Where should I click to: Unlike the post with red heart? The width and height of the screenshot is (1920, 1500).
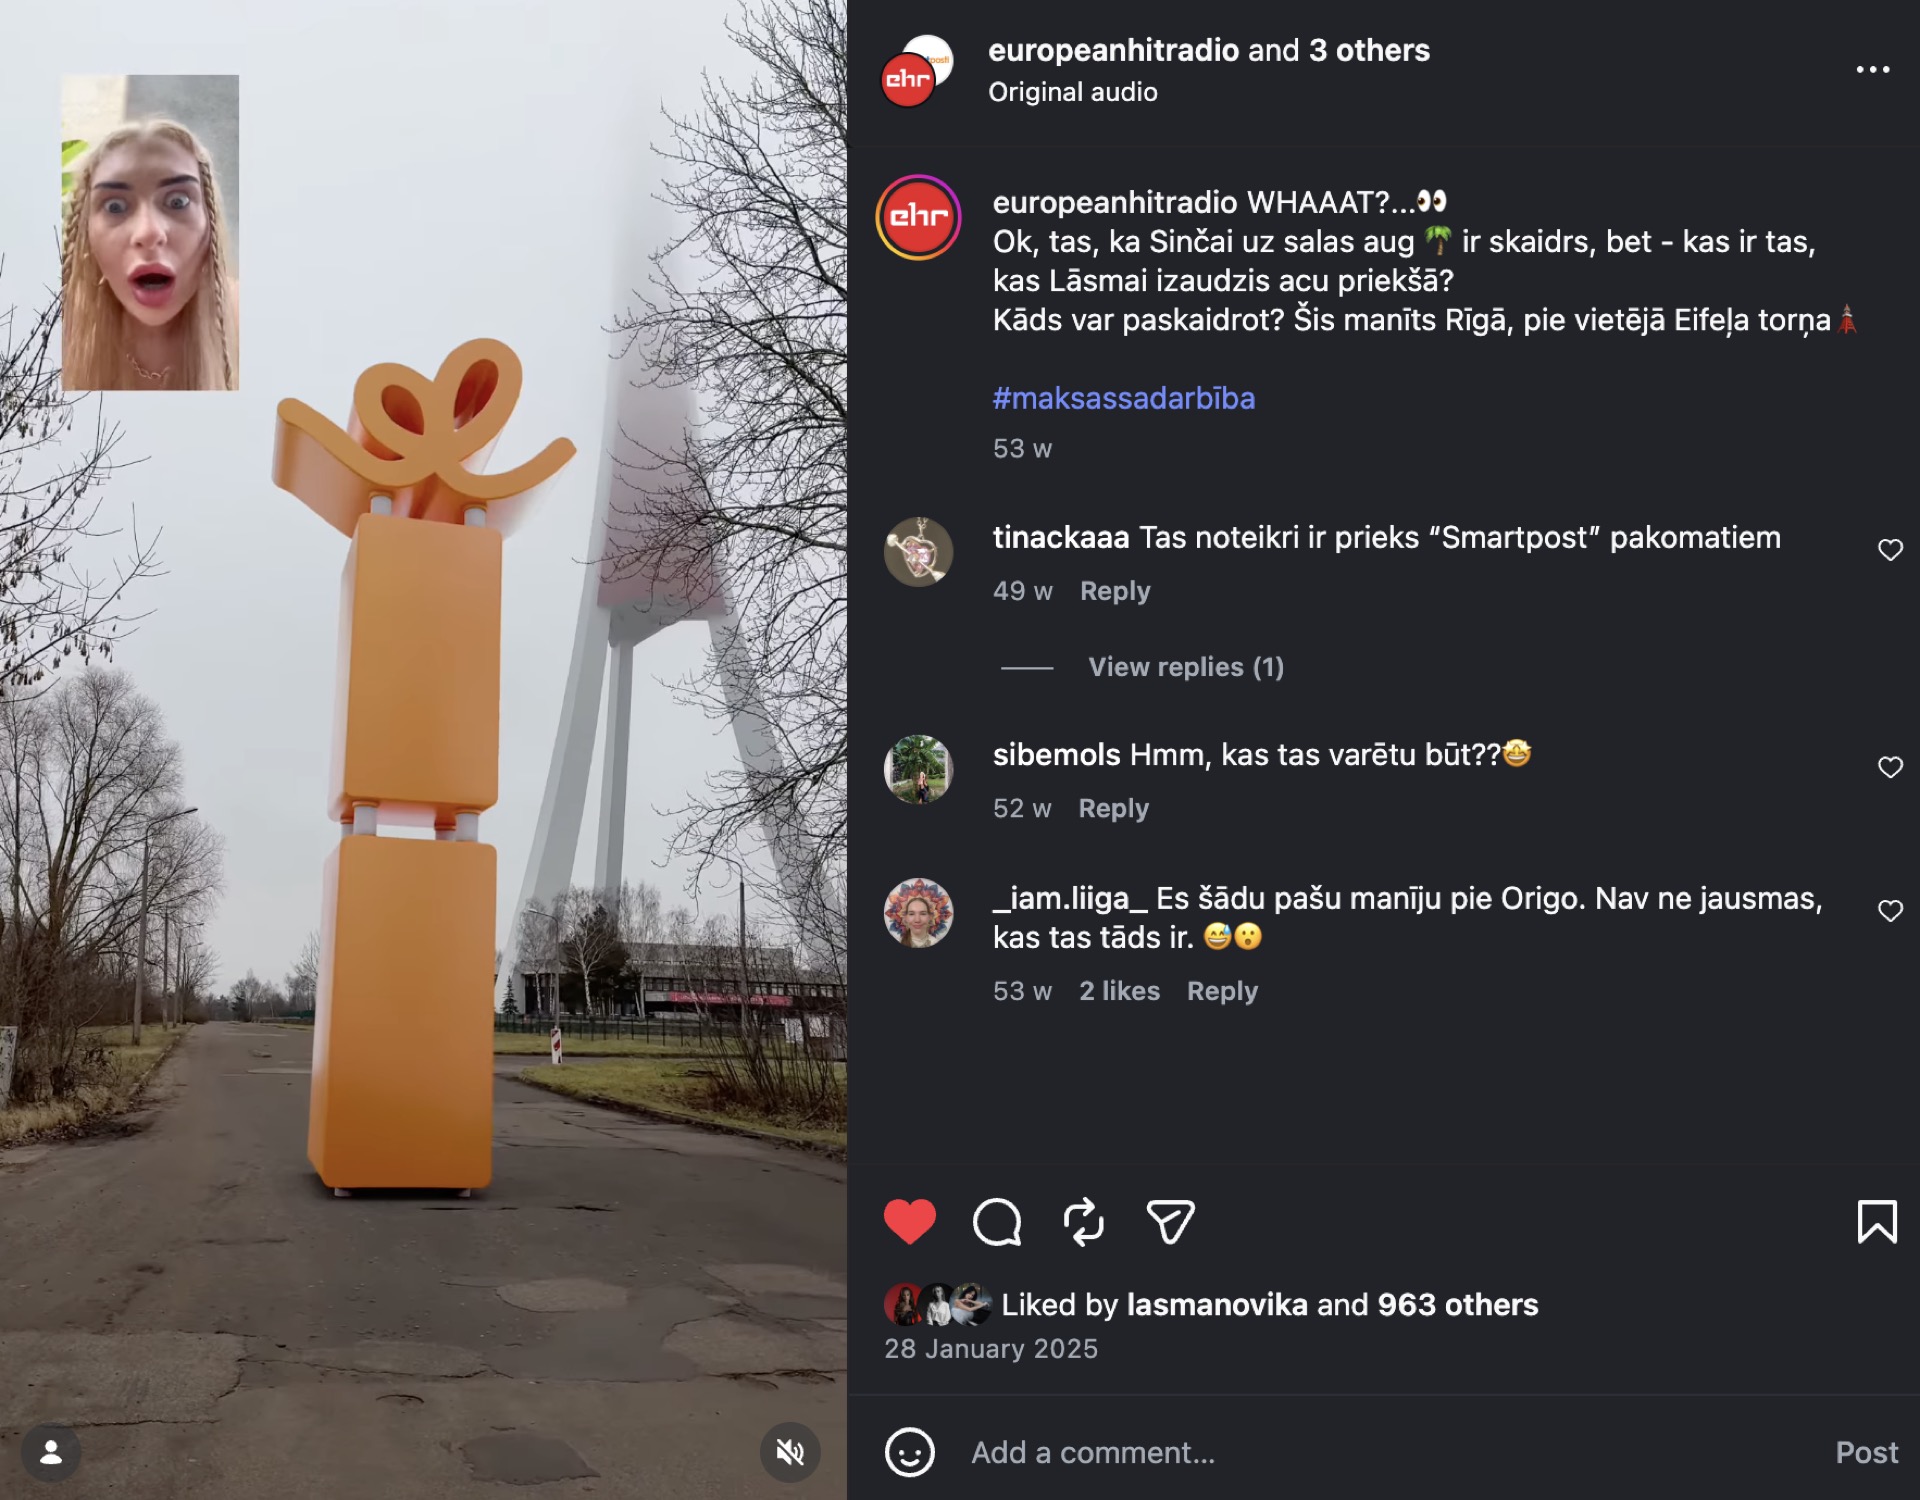(x=909, y=1221)
